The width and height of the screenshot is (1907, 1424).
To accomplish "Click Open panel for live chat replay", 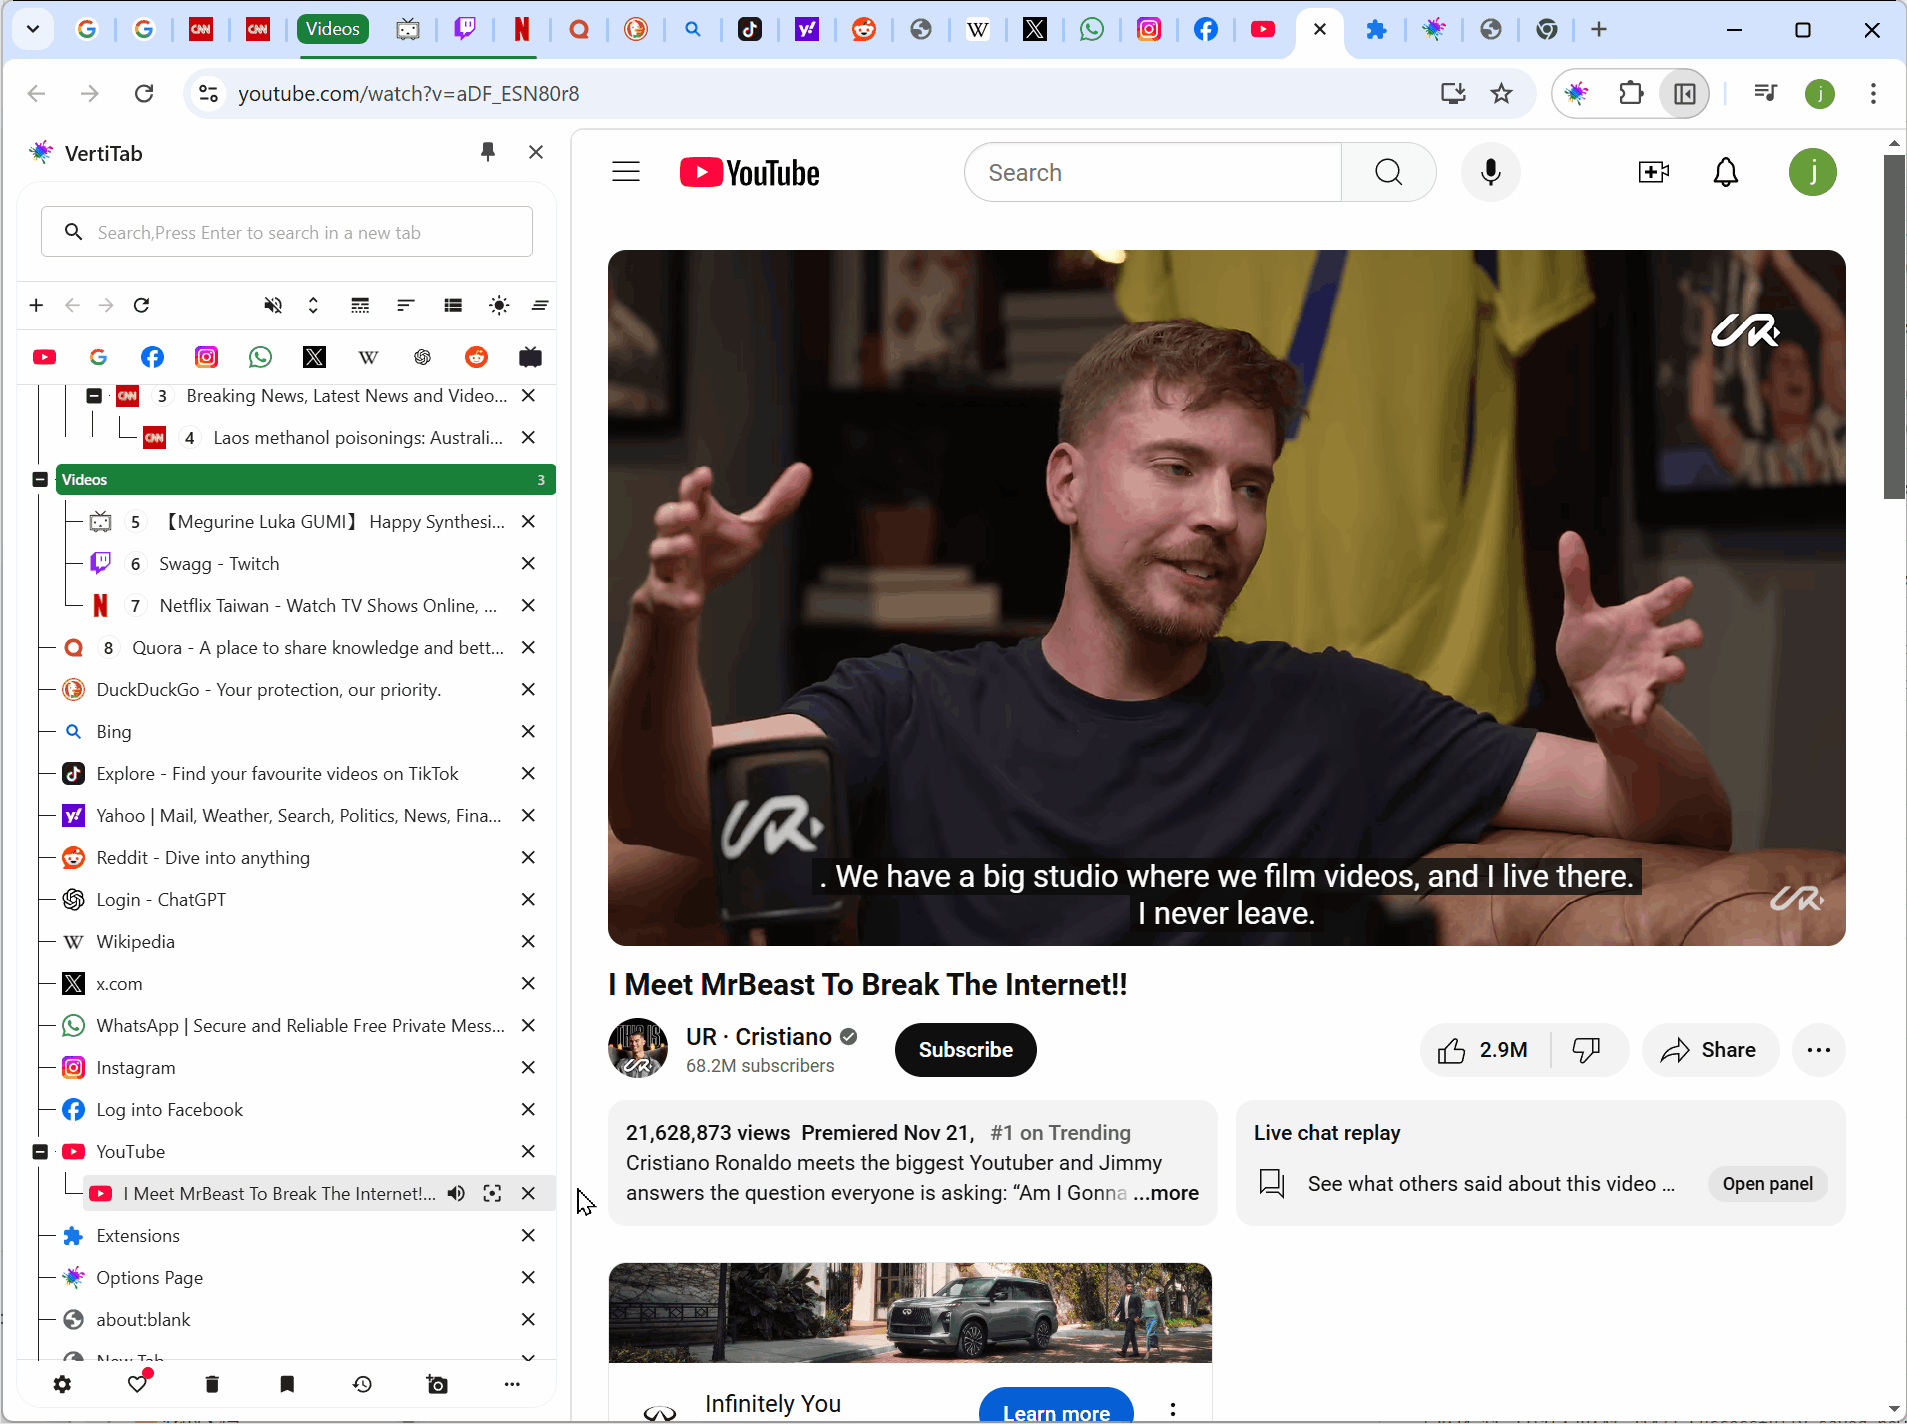I will pos(1767,1184).
